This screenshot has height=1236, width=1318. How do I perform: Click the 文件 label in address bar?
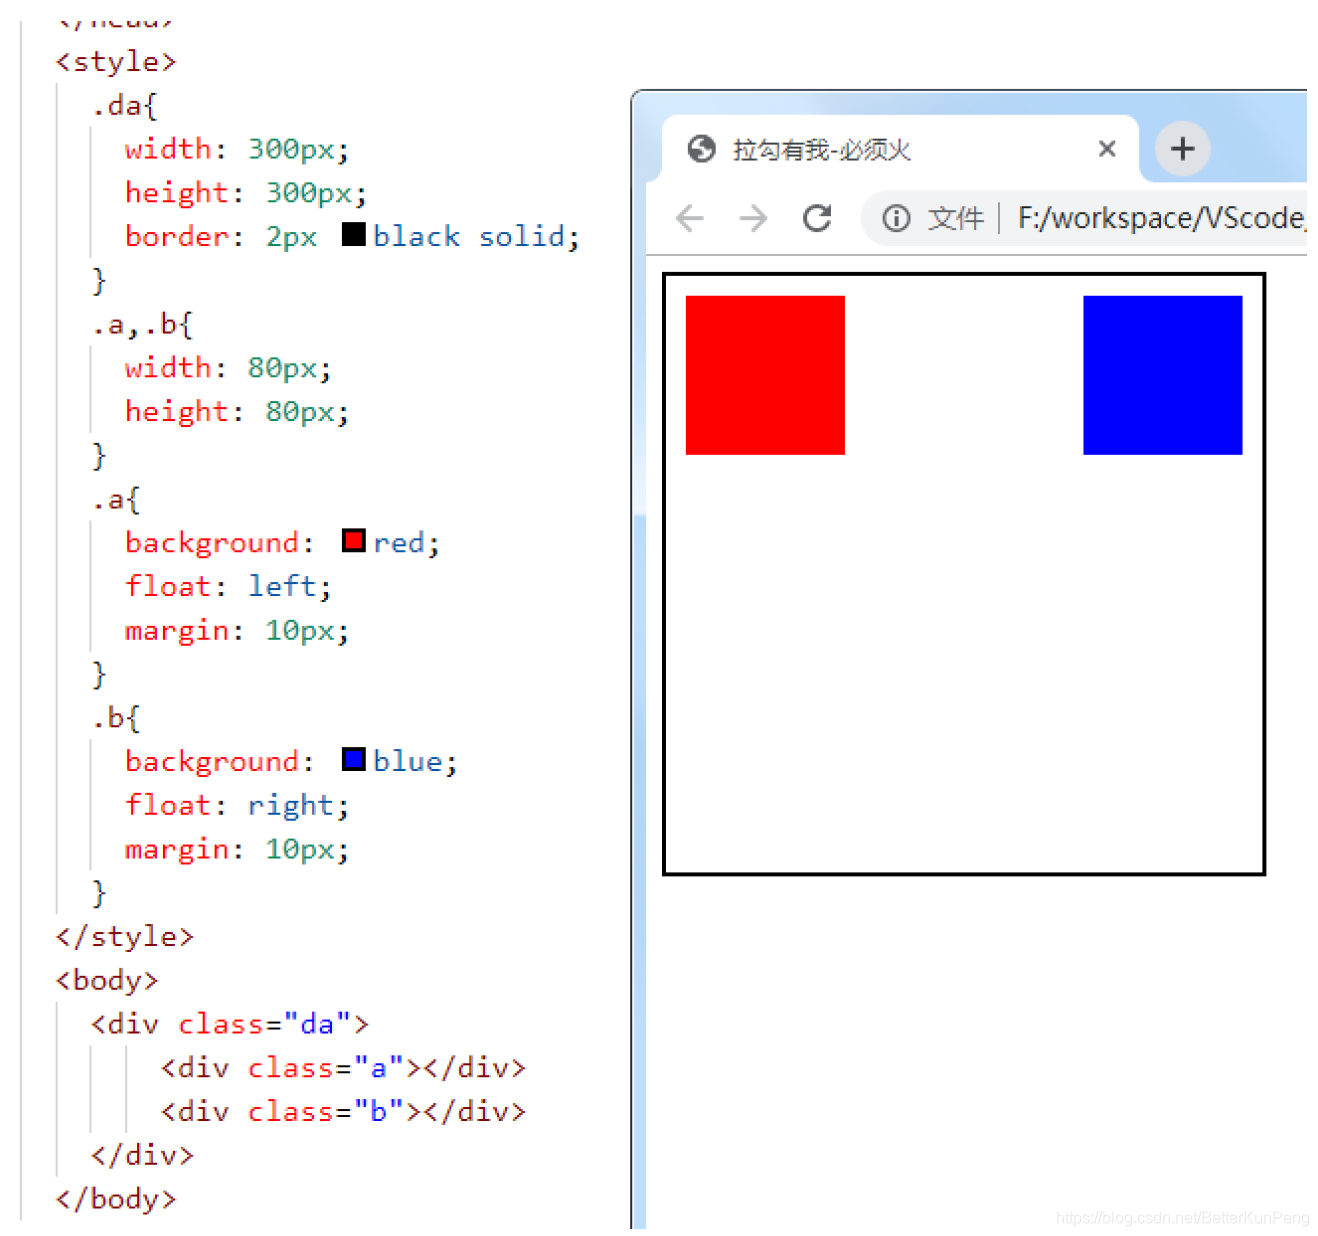956,218
